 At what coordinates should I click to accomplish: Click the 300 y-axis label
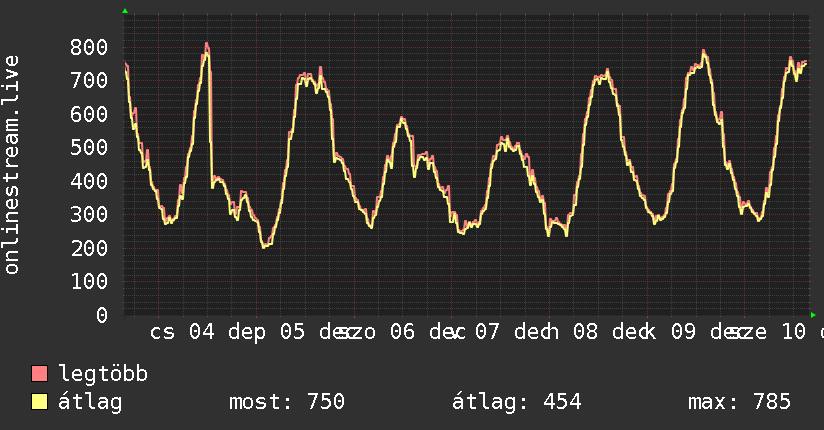coord(89,214)
